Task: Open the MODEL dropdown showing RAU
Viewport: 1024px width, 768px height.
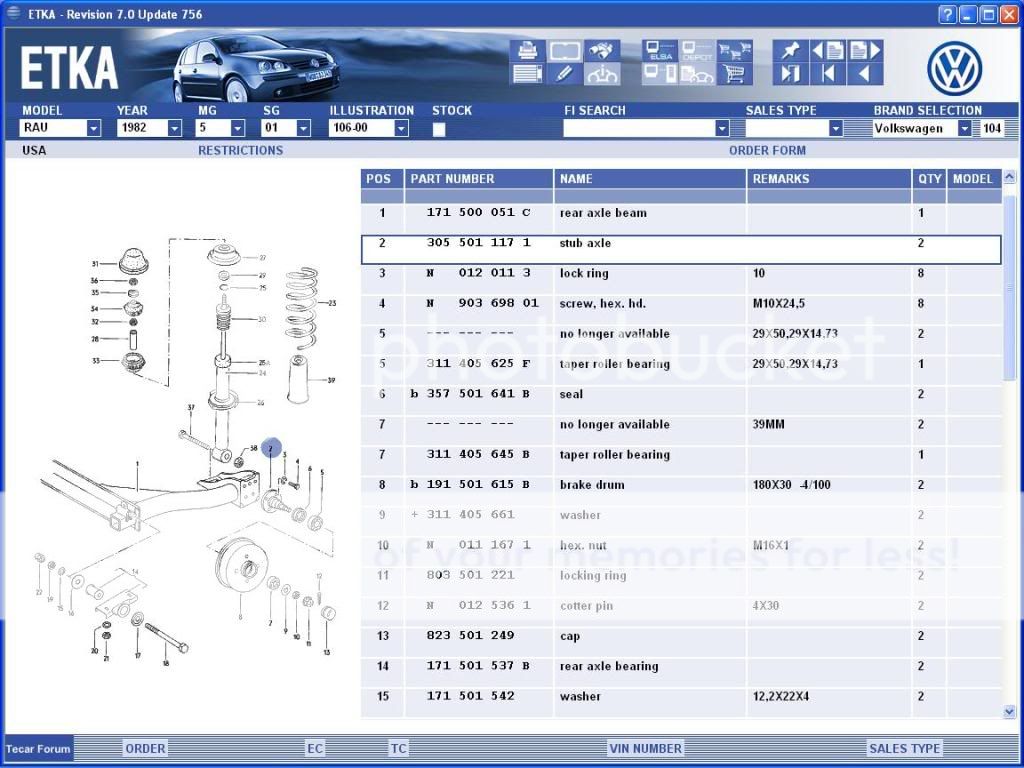Action: point(93,129)
